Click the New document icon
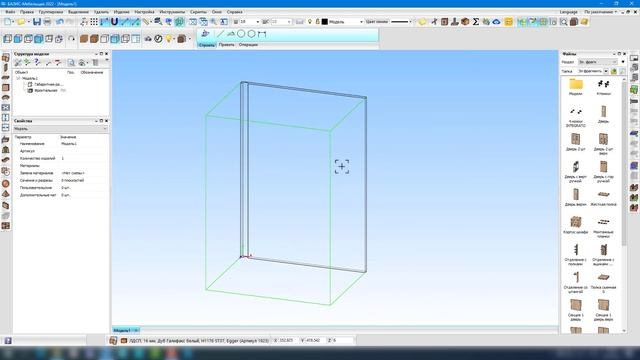 pos(8,22)
